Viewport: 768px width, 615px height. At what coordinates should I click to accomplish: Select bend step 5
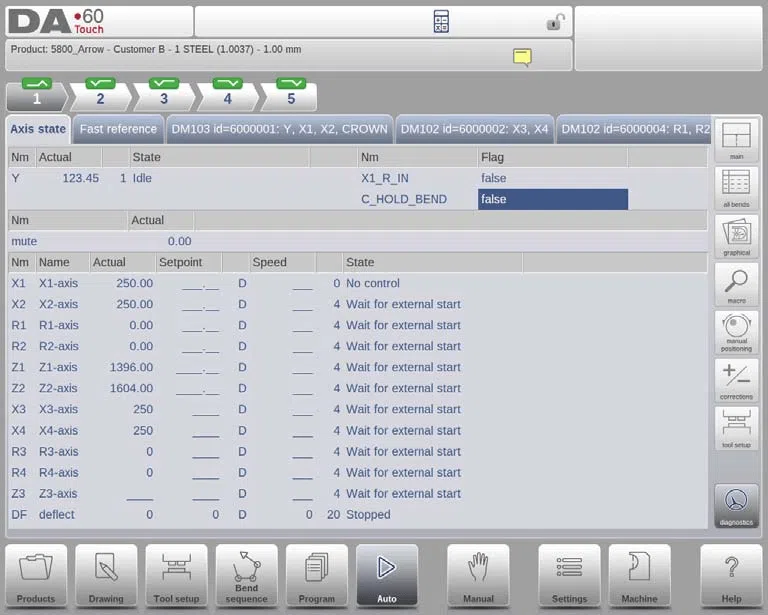coord(290,96)
